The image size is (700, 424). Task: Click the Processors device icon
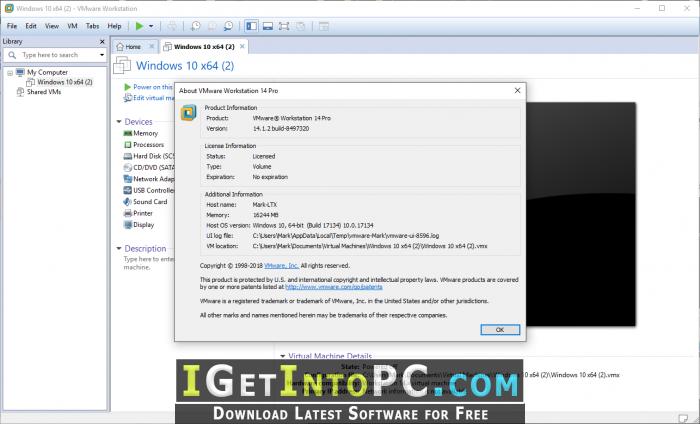pos(128,145)
